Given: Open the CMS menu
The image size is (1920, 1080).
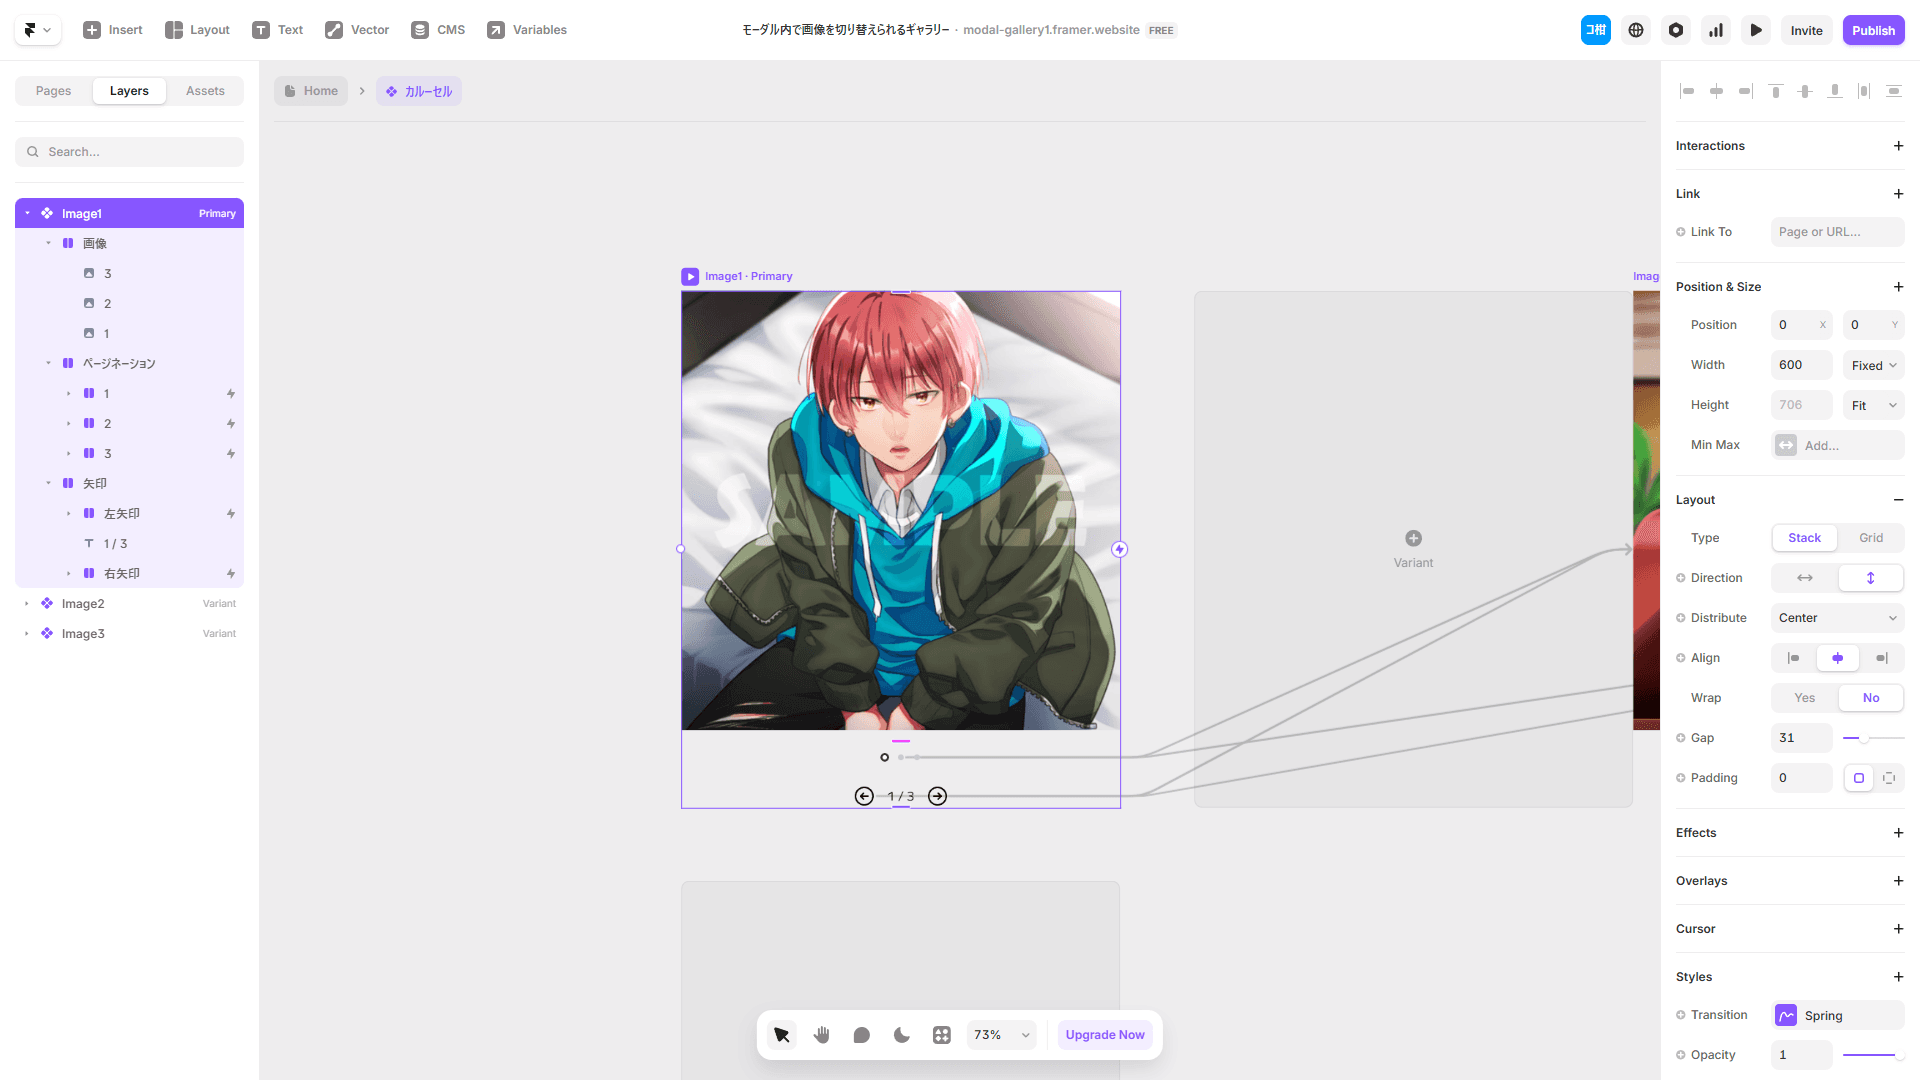Looking at the screenshot, I should pyautogui.click(x=438, y=30).
